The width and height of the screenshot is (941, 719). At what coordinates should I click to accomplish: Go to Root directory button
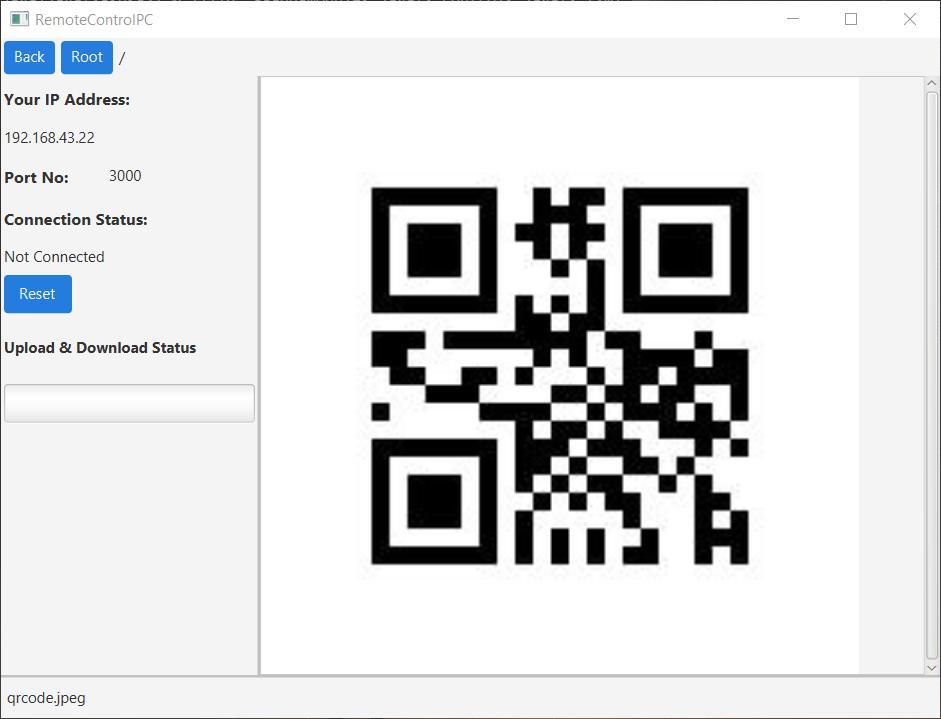click(x=87, y=58)
